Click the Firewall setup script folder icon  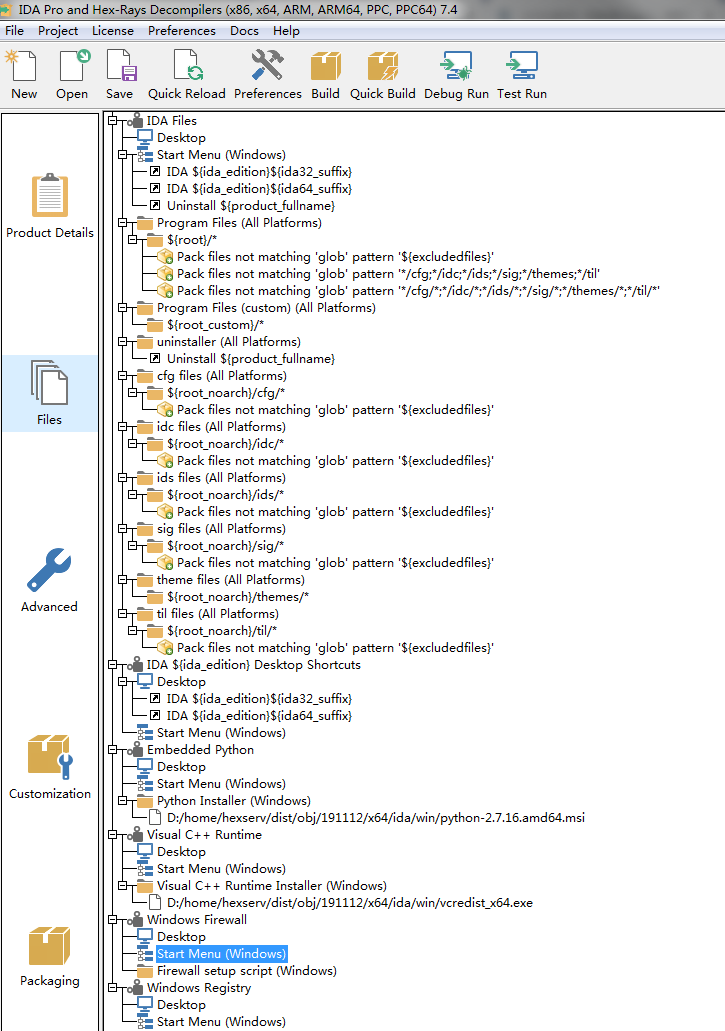(x=145, y=971)
